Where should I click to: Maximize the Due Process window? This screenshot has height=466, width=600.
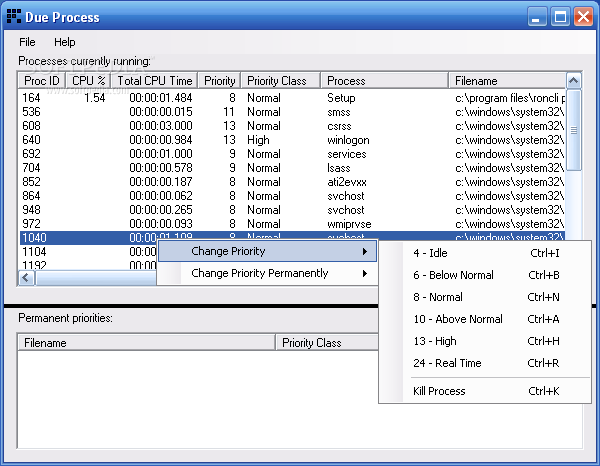point(561,17)
